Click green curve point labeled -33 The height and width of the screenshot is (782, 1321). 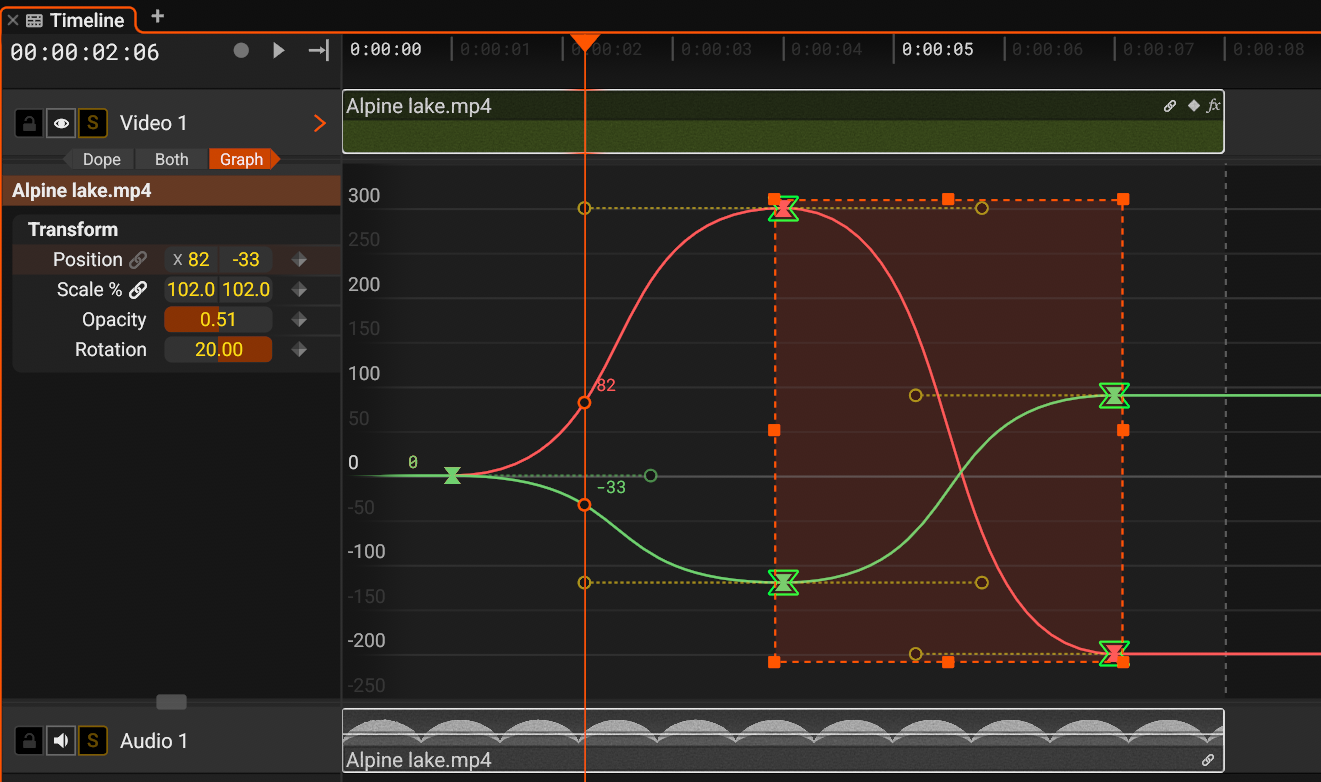[584, 505]
